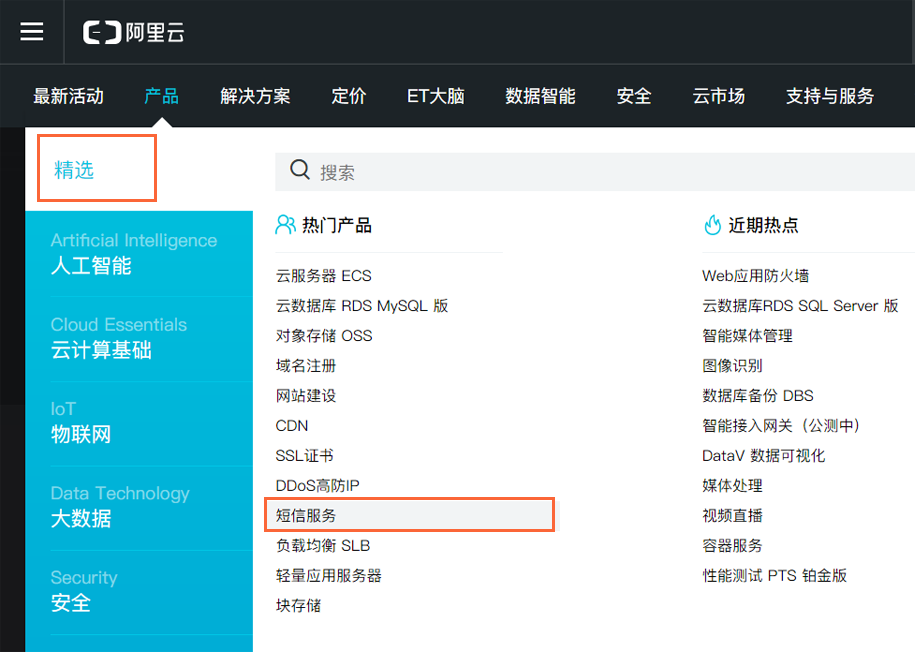Open DDoS高防IP link

pos(317,486)
